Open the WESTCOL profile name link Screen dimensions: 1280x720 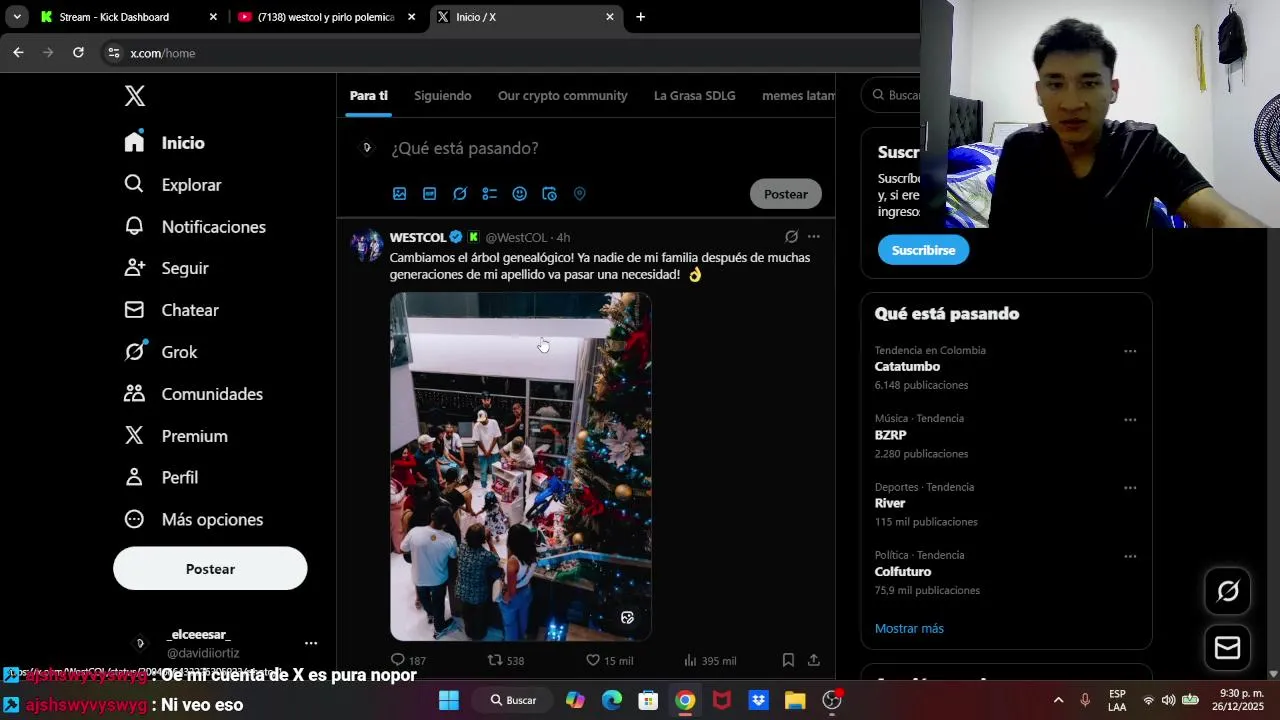(x=418, y=237)
